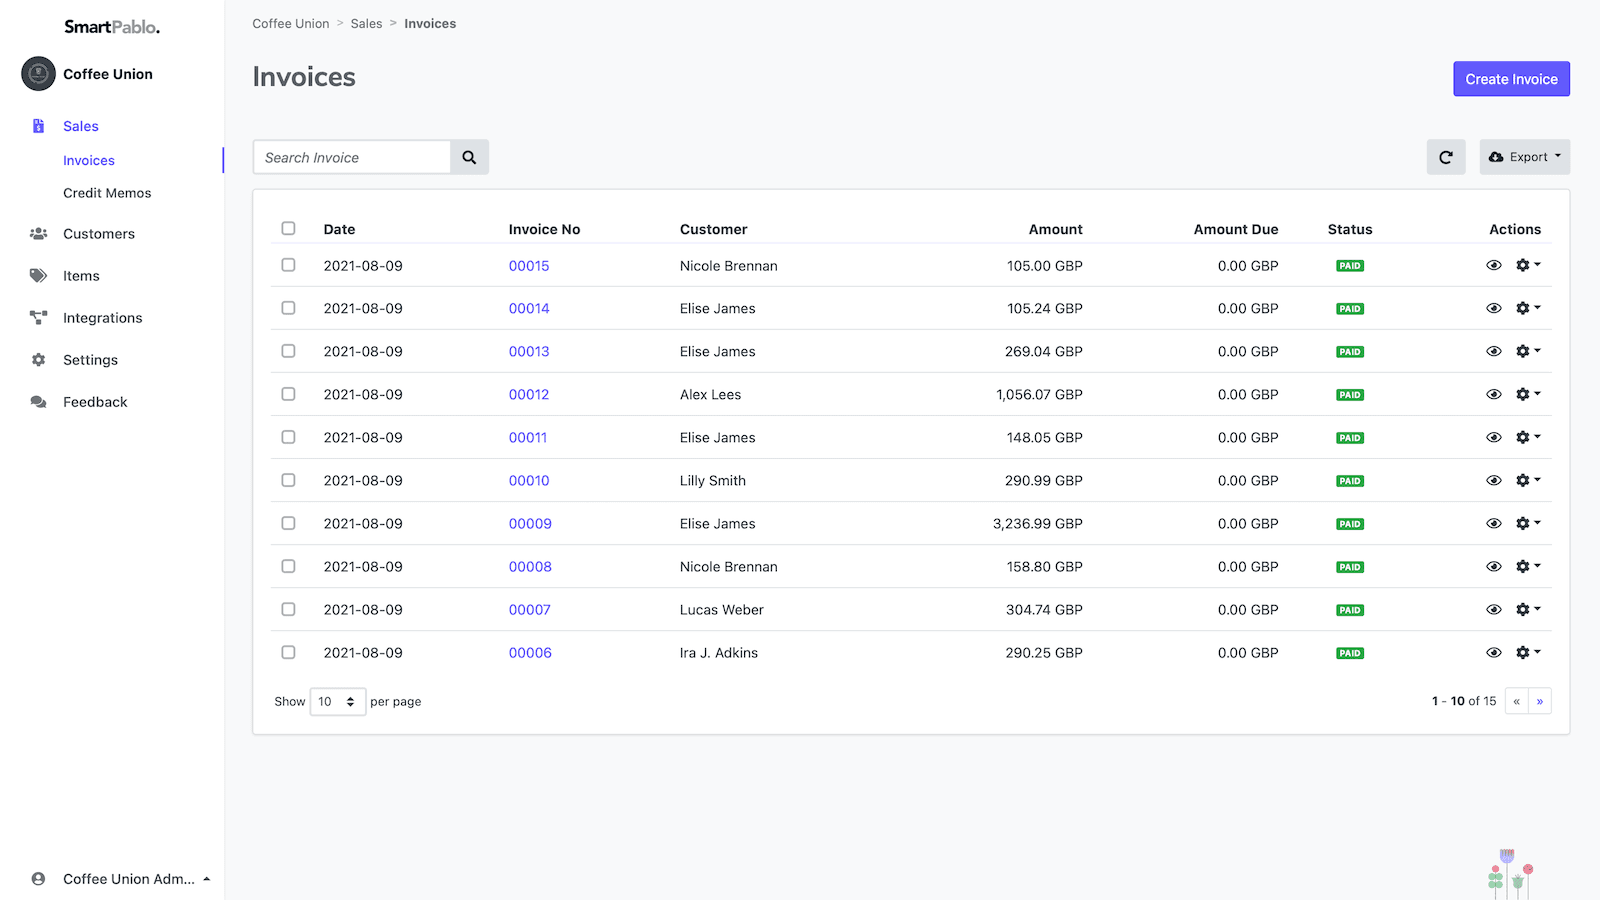Click the Create Invoice button
Image resolution: width=1600 pixels, height=900 pixels.
[x=1511, y=78]
